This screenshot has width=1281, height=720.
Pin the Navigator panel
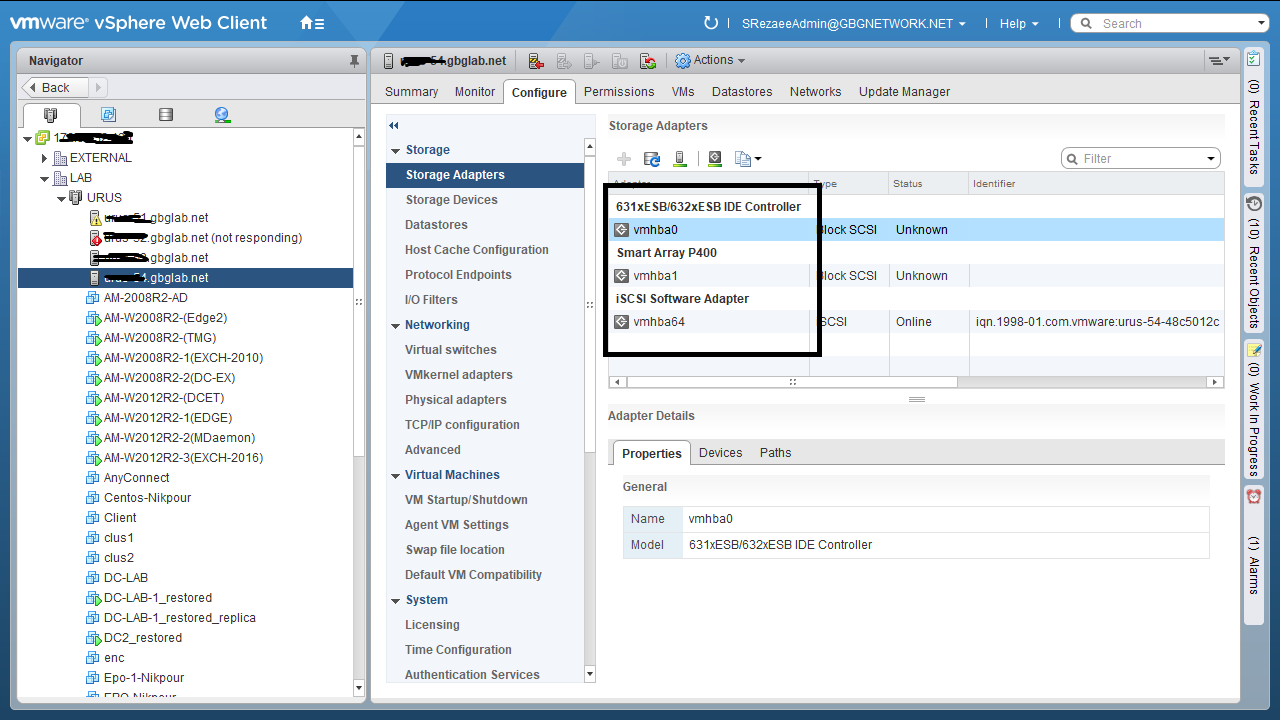coord(354,61)
